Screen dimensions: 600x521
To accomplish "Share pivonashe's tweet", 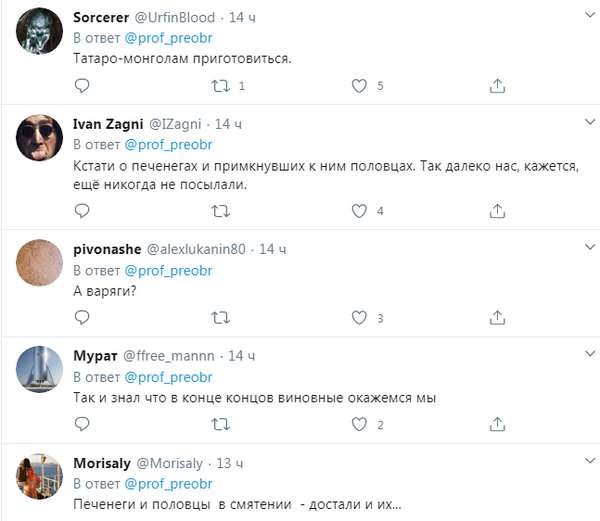I will (x=497, y=318).
